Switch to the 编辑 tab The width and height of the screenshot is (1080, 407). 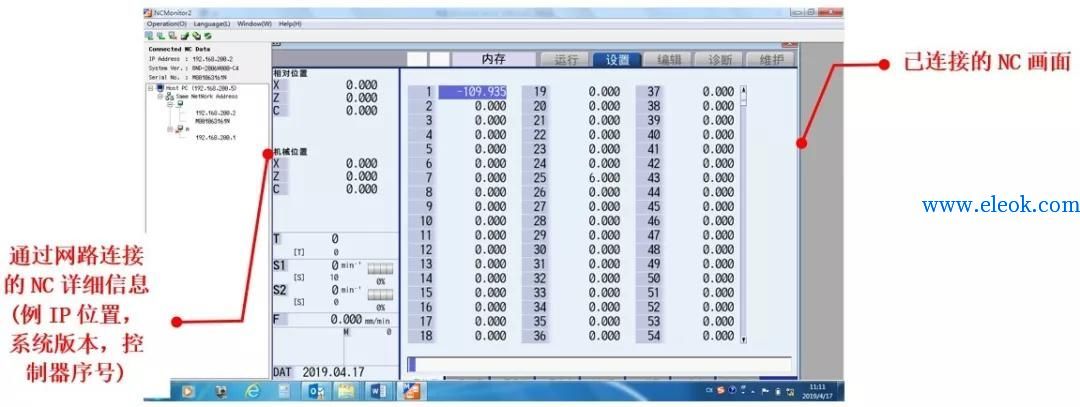[667, 60]
